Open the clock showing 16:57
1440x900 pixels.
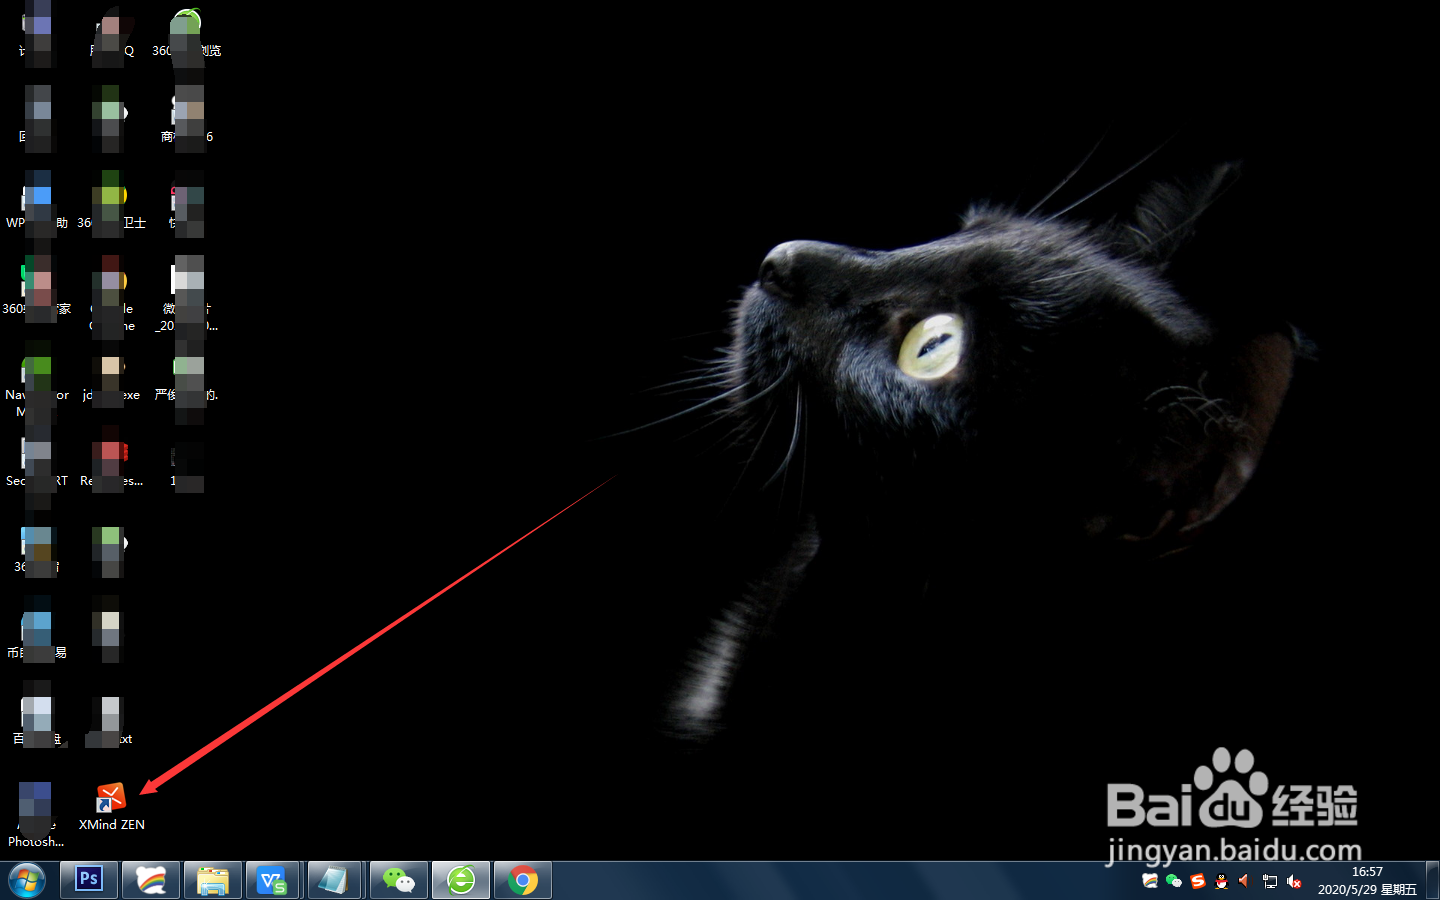point(1367,880)
